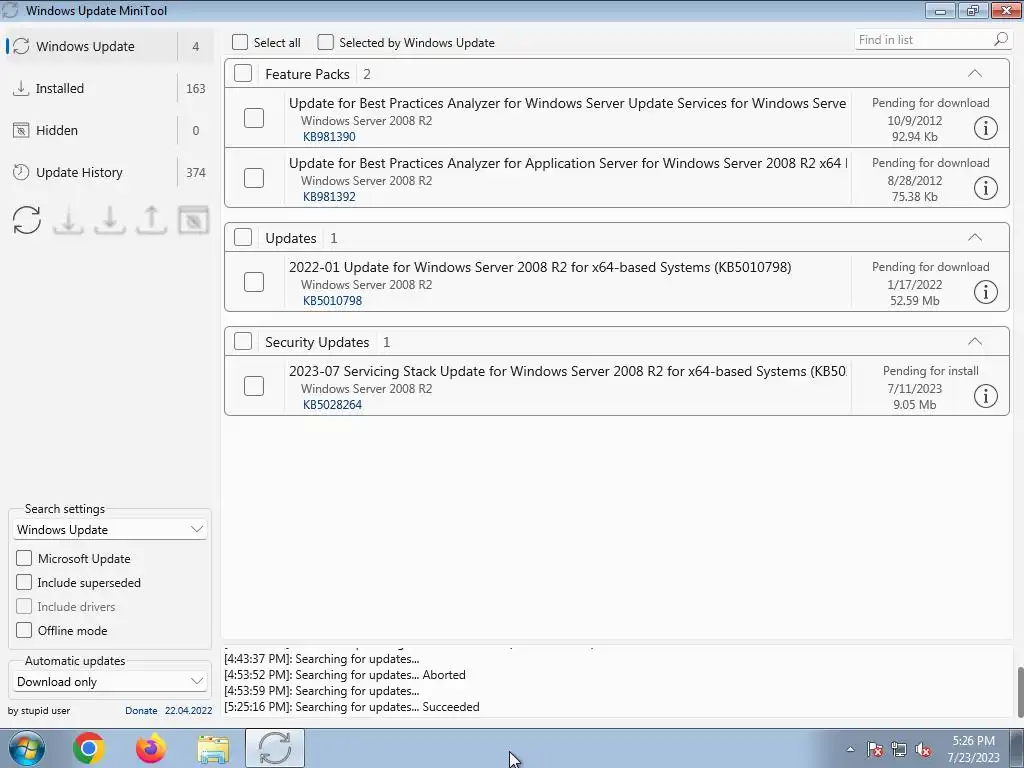Click the KB5010798 link
The image size is (1024, 768).
click(332, 301)
